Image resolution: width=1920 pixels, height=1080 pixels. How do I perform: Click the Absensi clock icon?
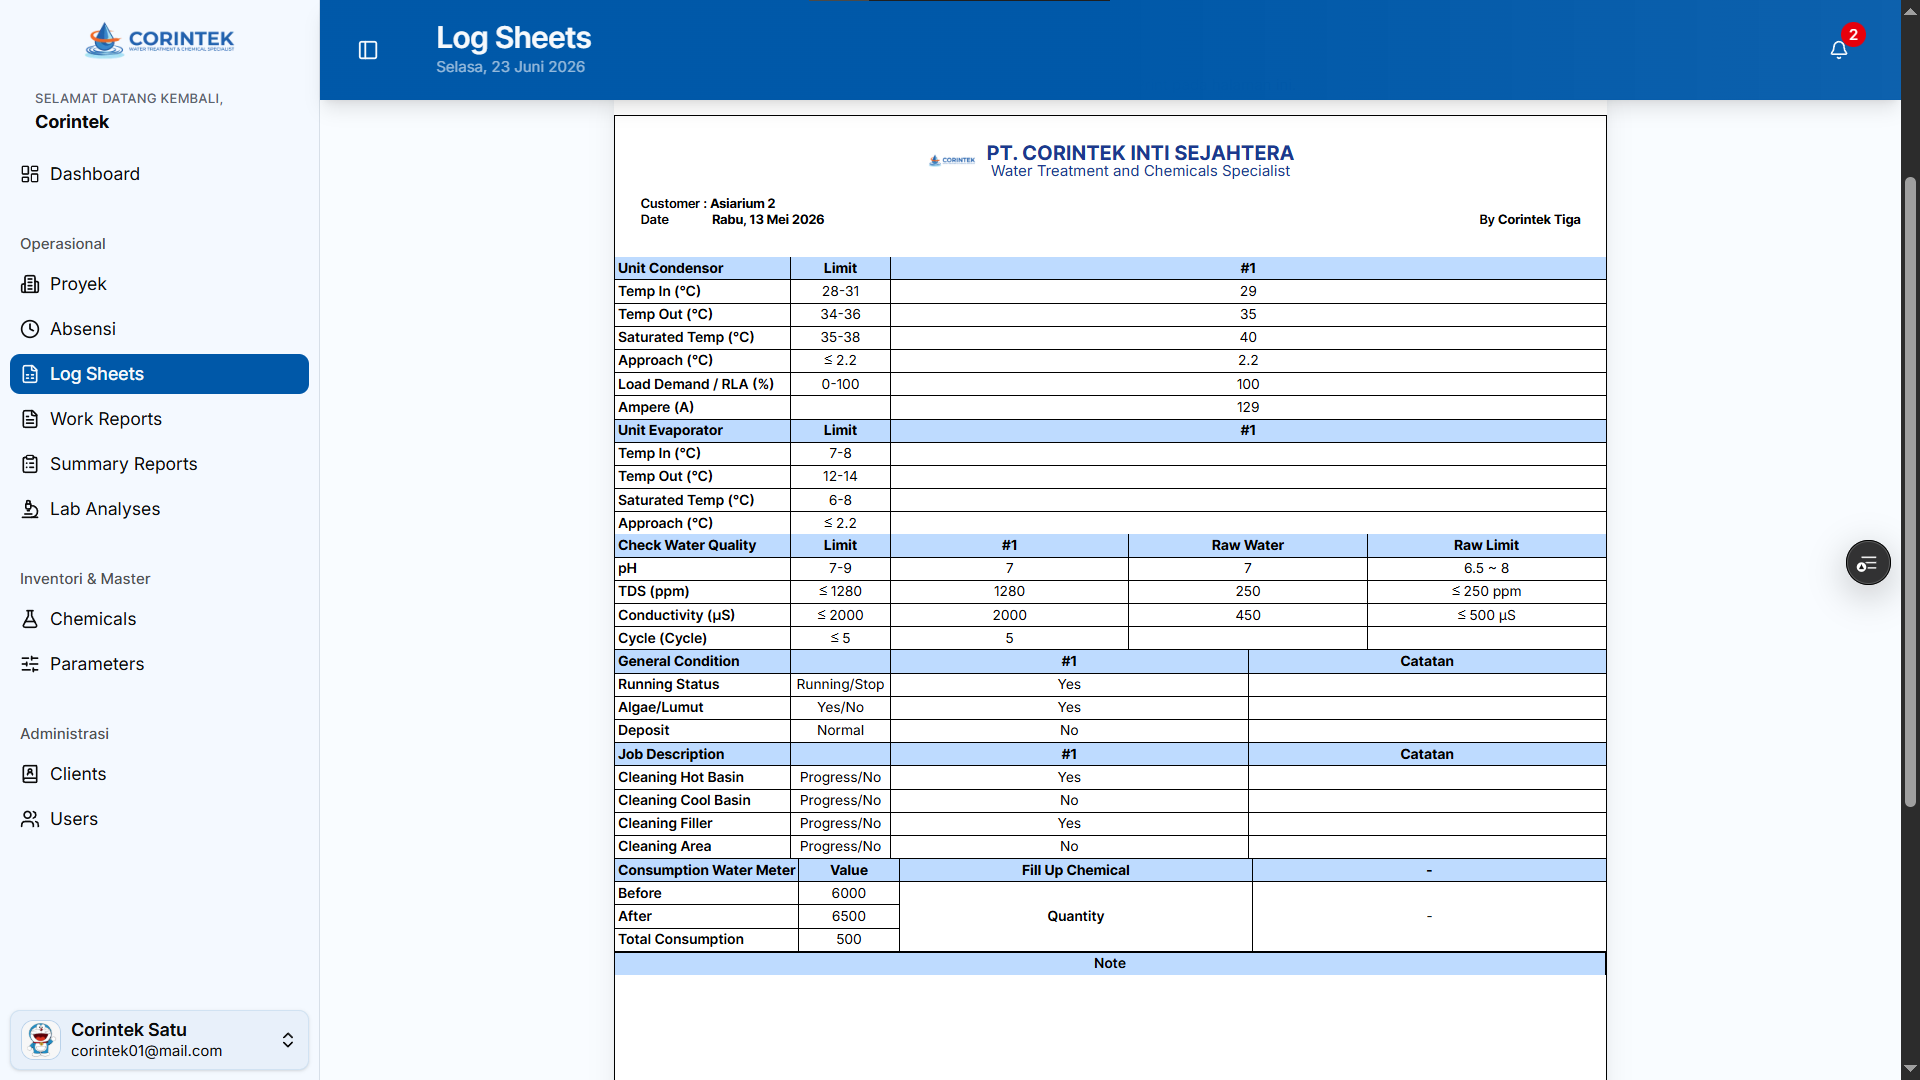pos(30,329)
